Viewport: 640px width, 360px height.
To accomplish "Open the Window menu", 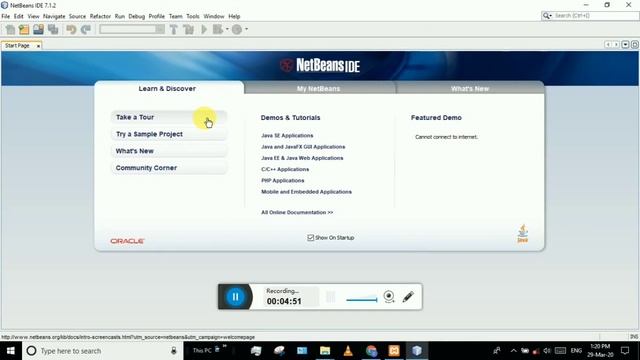I will pos(214,16).
